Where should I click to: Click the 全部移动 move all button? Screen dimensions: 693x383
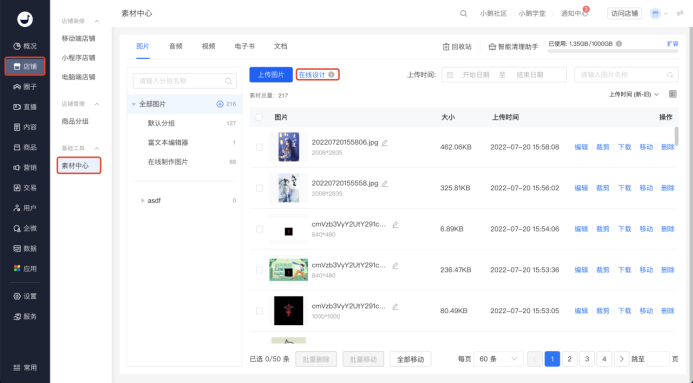click(x=411, y=359)
